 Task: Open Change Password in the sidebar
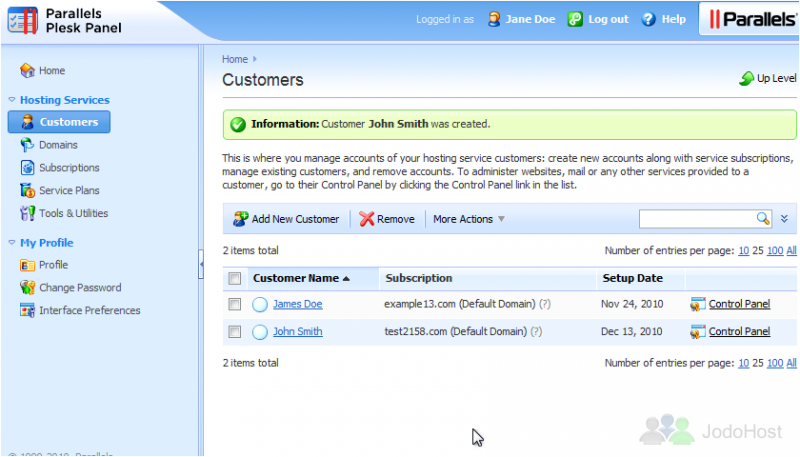coord(80,288)
